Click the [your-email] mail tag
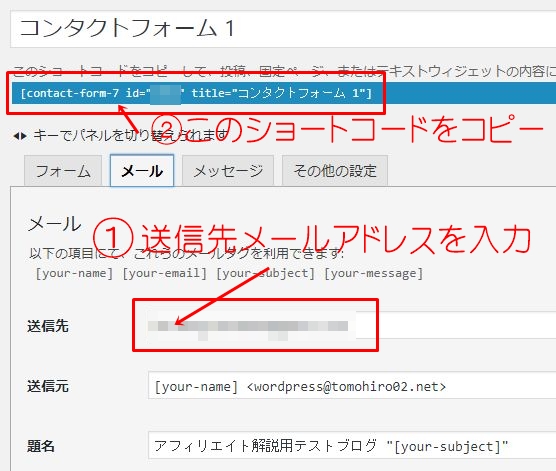Viewport: 556px width, 471px height. point(164,273)
